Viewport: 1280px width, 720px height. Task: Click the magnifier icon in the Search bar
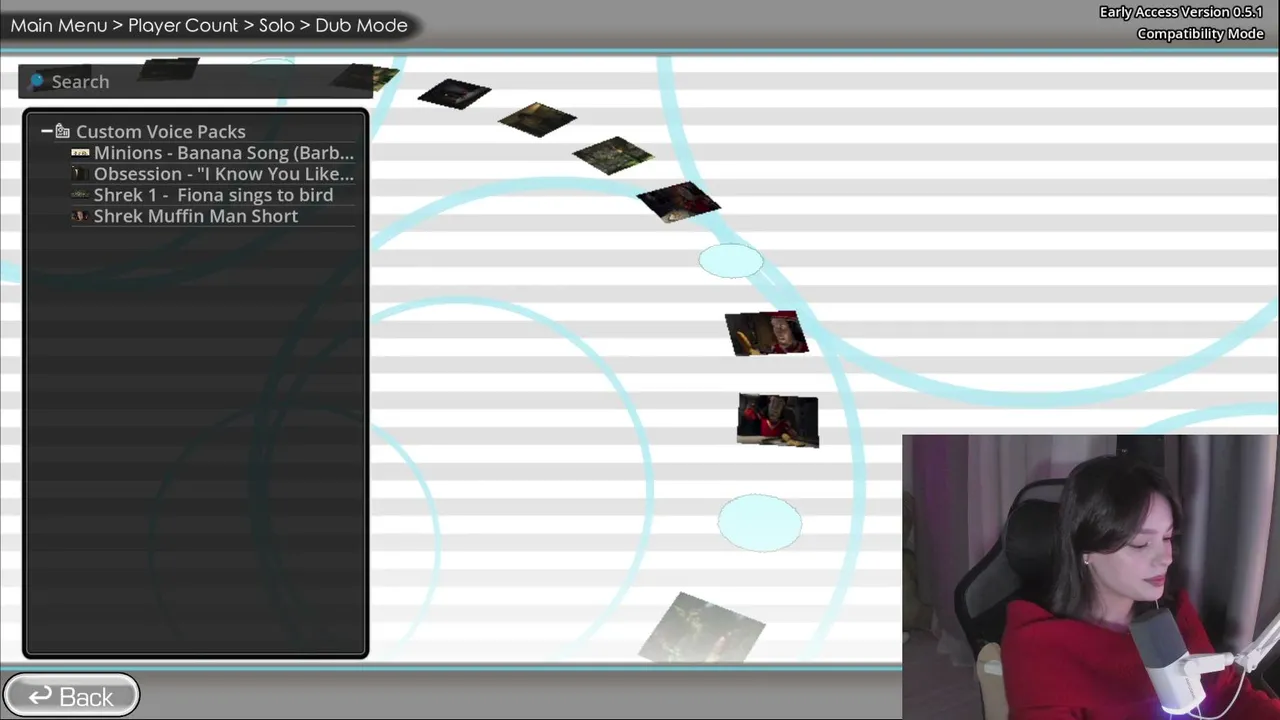[x=38, y=81]
